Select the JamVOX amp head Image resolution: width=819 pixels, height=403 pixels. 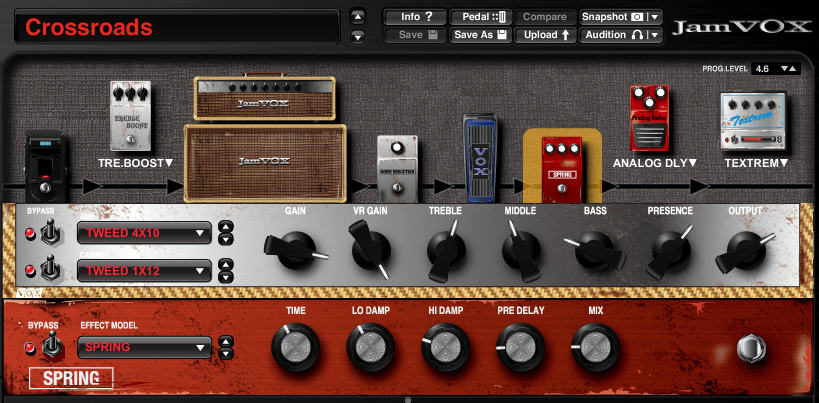(x=264, y=98)
